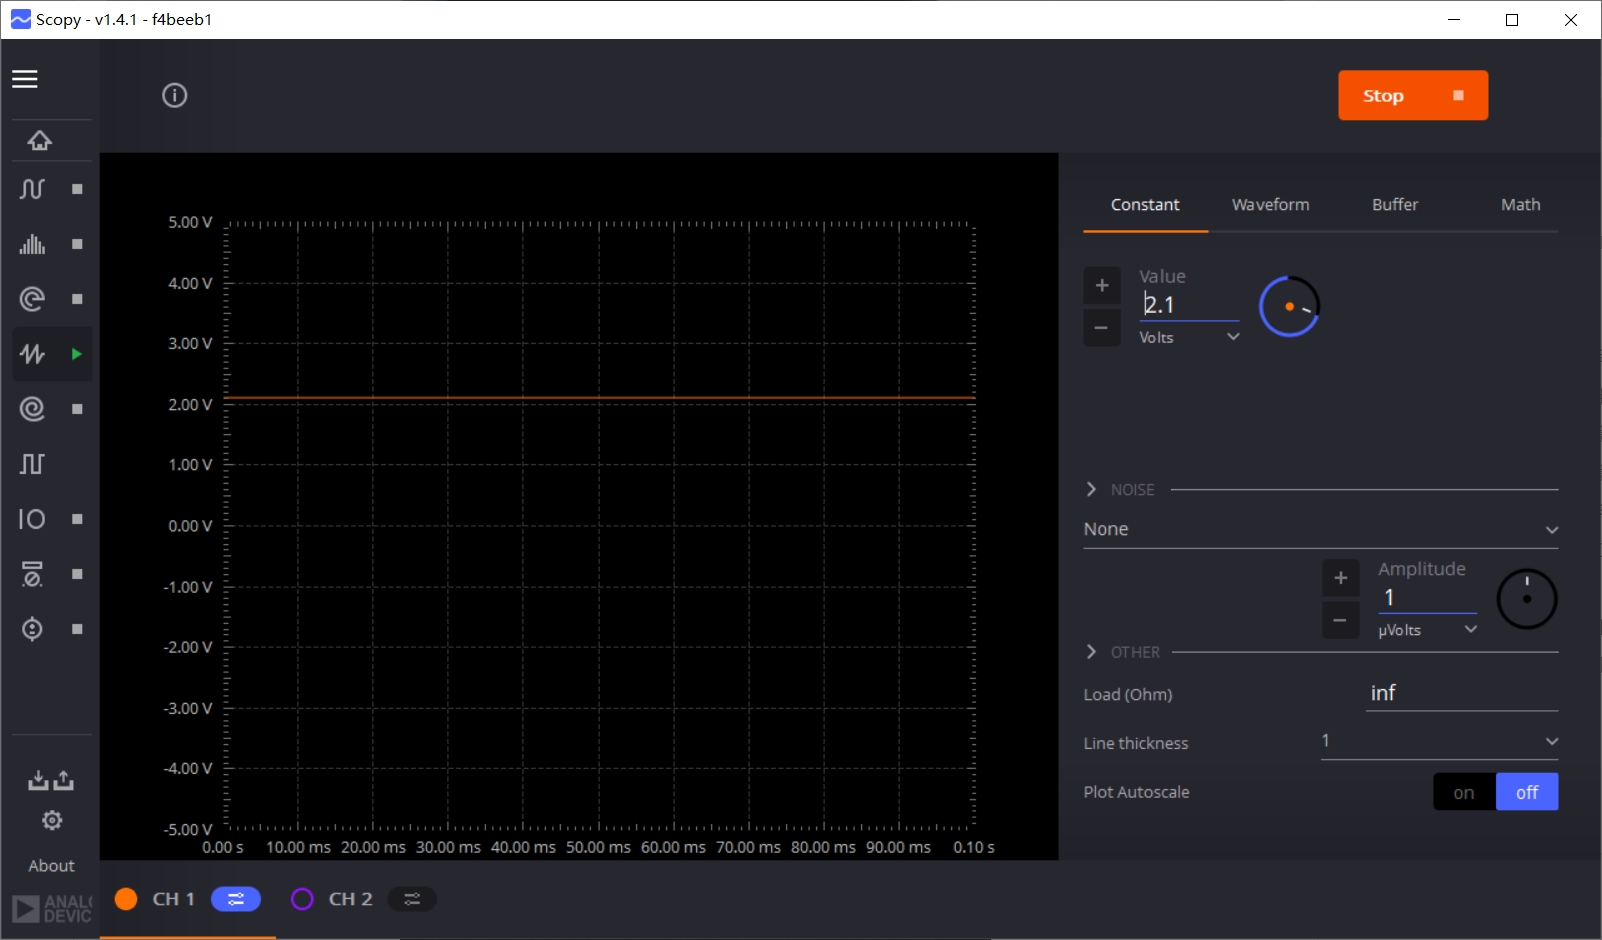Open the Pattern Generator instrument icon
The height and width of the screenshot is (940, 1602).
32,464
